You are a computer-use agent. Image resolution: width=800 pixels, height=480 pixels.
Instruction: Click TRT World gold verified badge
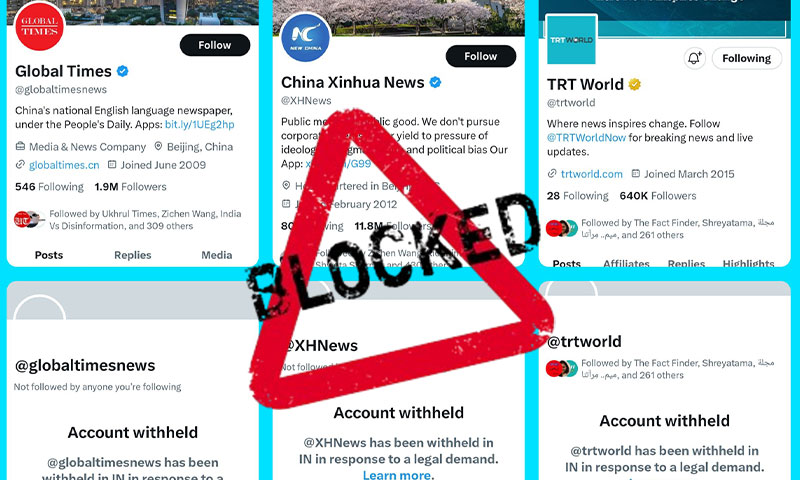tap(634, 84)
